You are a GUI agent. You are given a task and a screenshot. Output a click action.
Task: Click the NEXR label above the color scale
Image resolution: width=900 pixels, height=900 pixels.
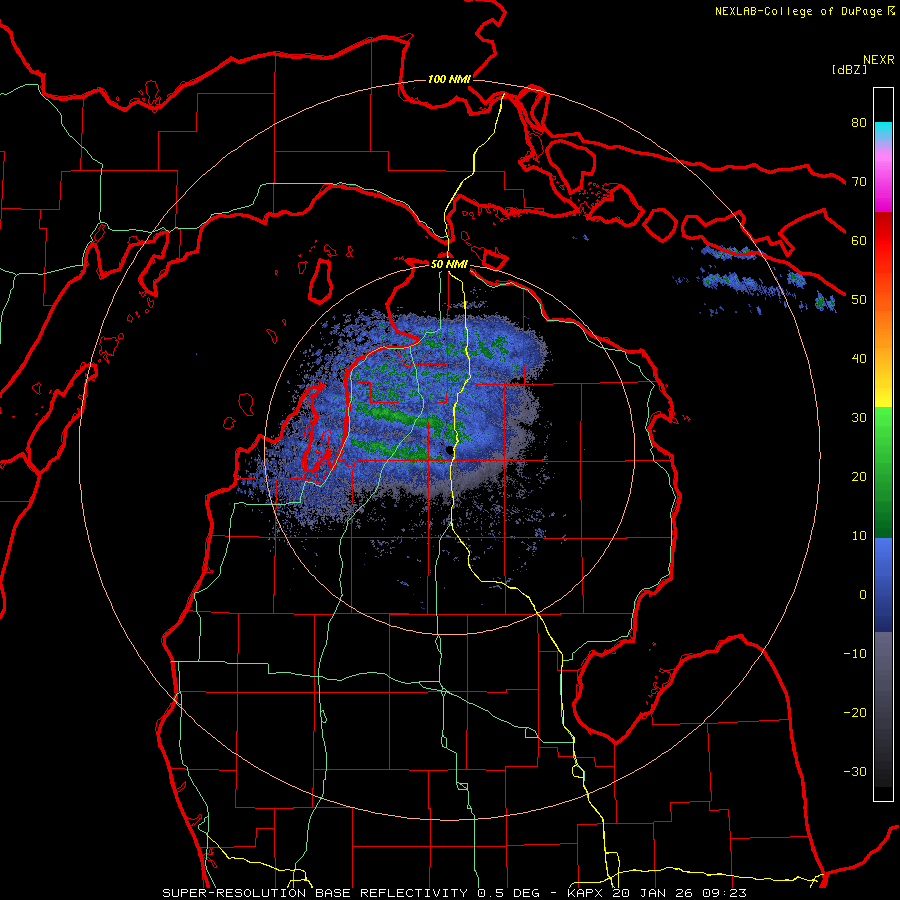pyautogui.click(x=879, y=60)
